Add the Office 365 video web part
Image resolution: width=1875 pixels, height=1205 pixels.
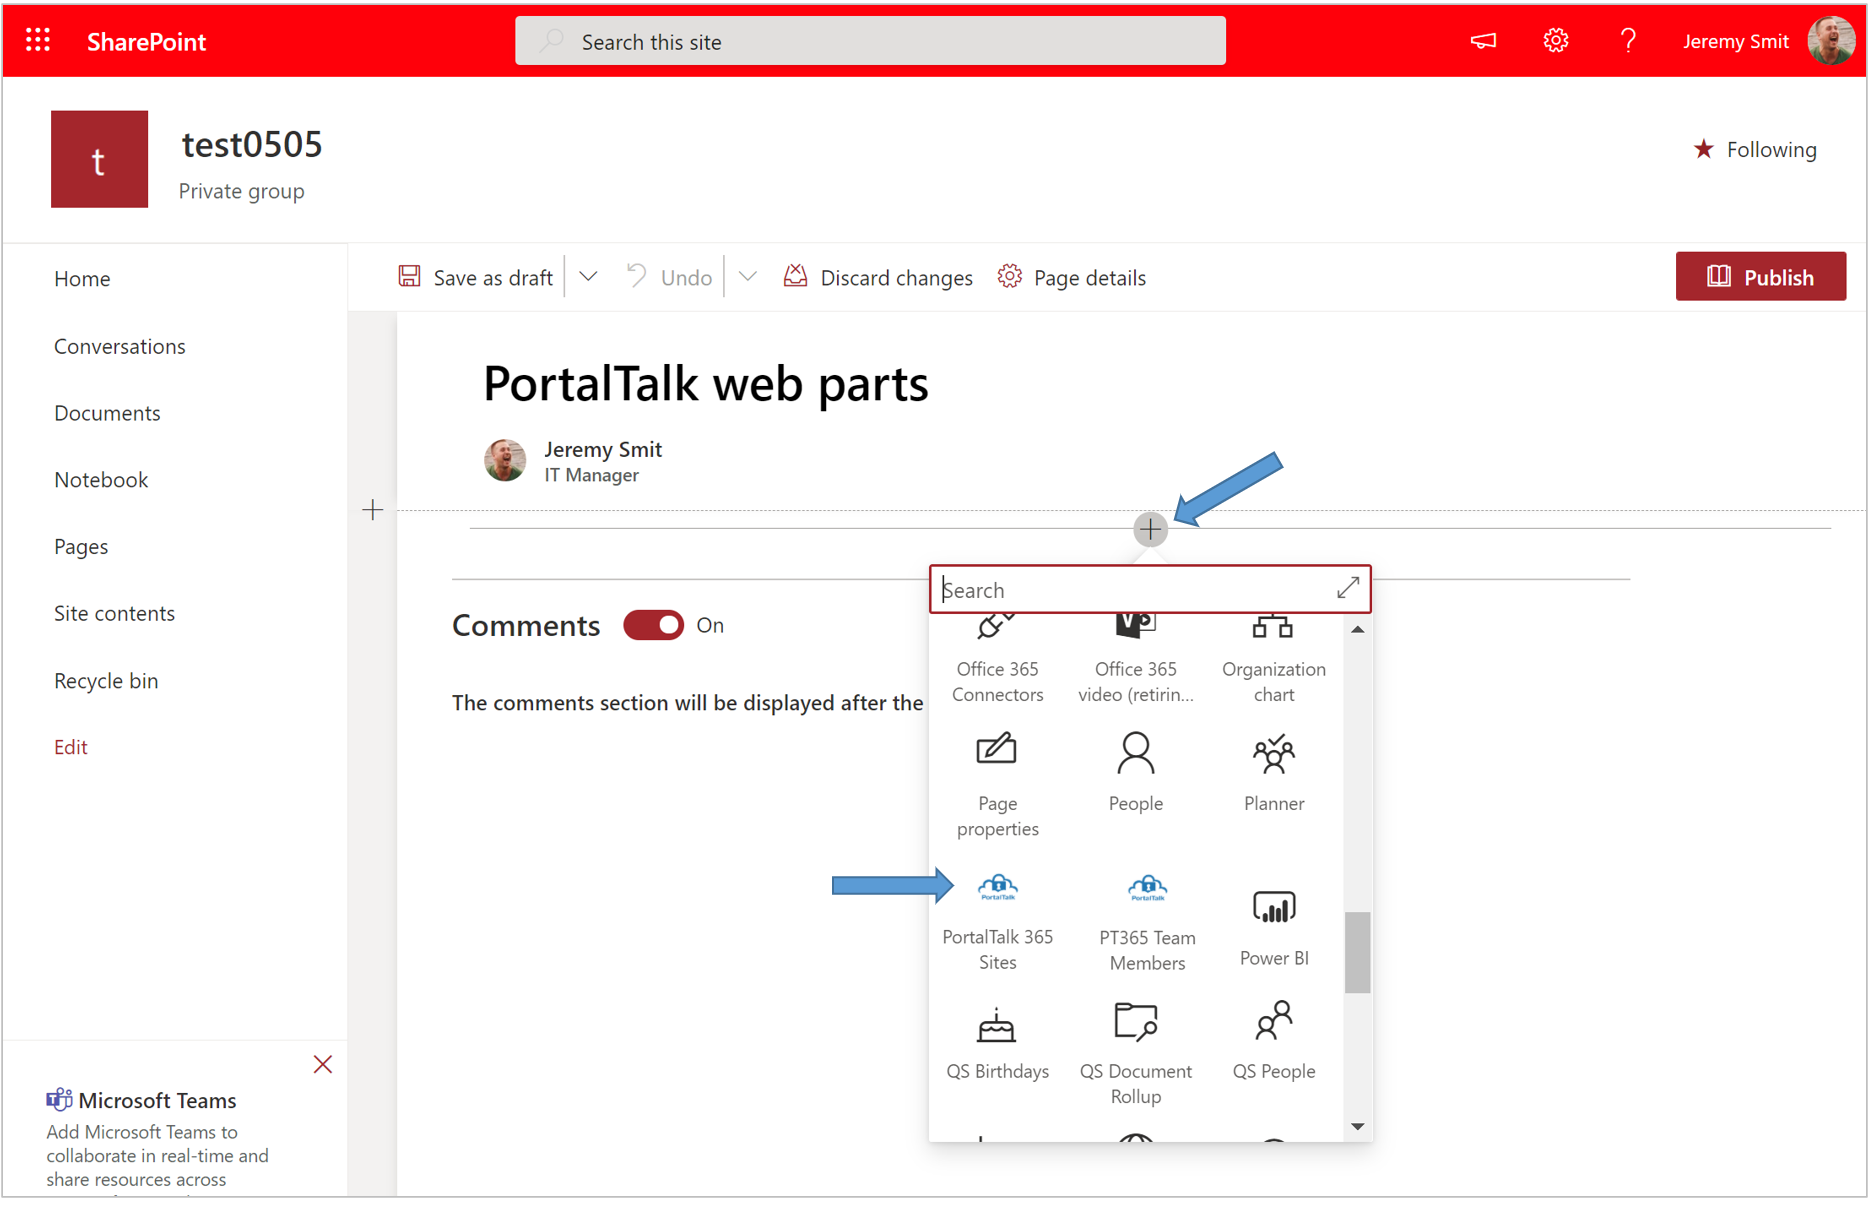tap(1135, 660)
